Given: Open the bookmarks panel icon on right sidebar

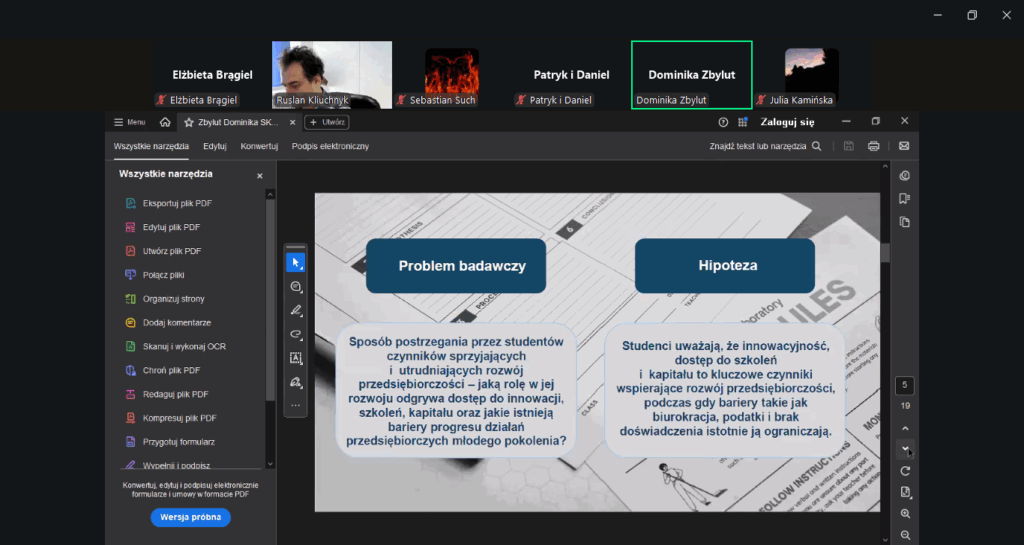Looking at the screenshot, I should pyautogui.click(x=905, y=198).
